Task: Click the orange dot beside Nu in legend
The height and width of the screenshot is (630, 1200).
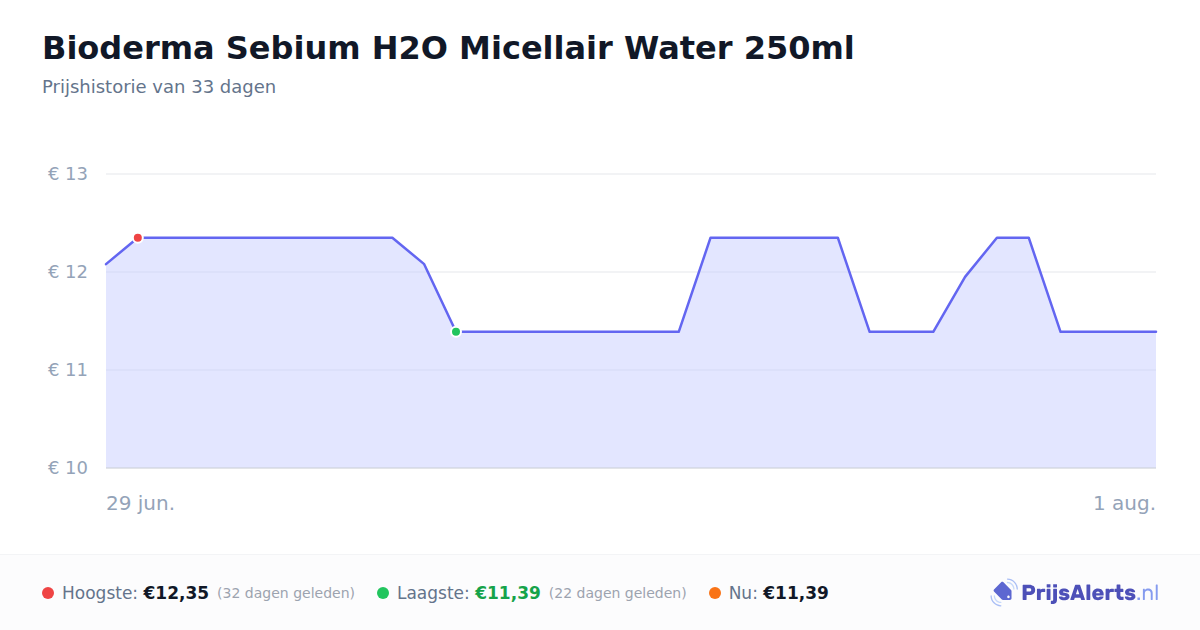Action: (x=715, y=593)
